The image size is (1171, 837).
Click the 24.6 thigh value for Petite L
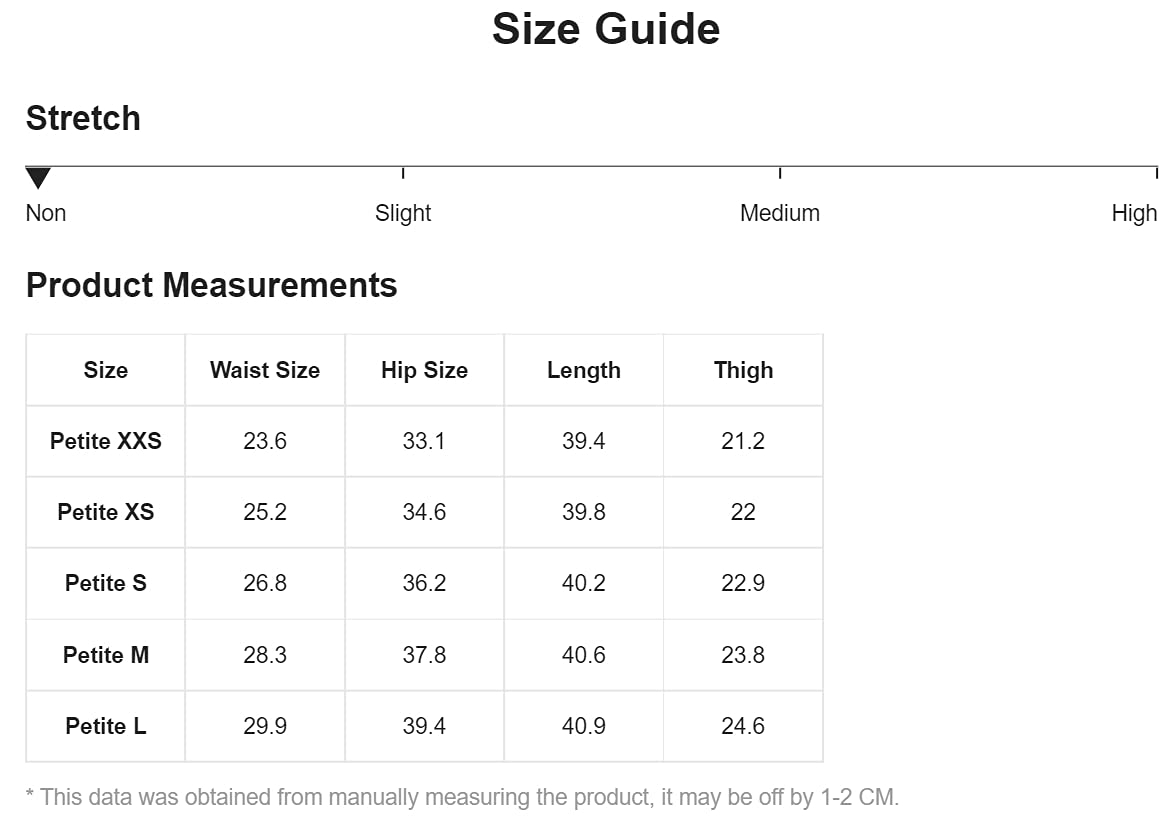(743, 726)
